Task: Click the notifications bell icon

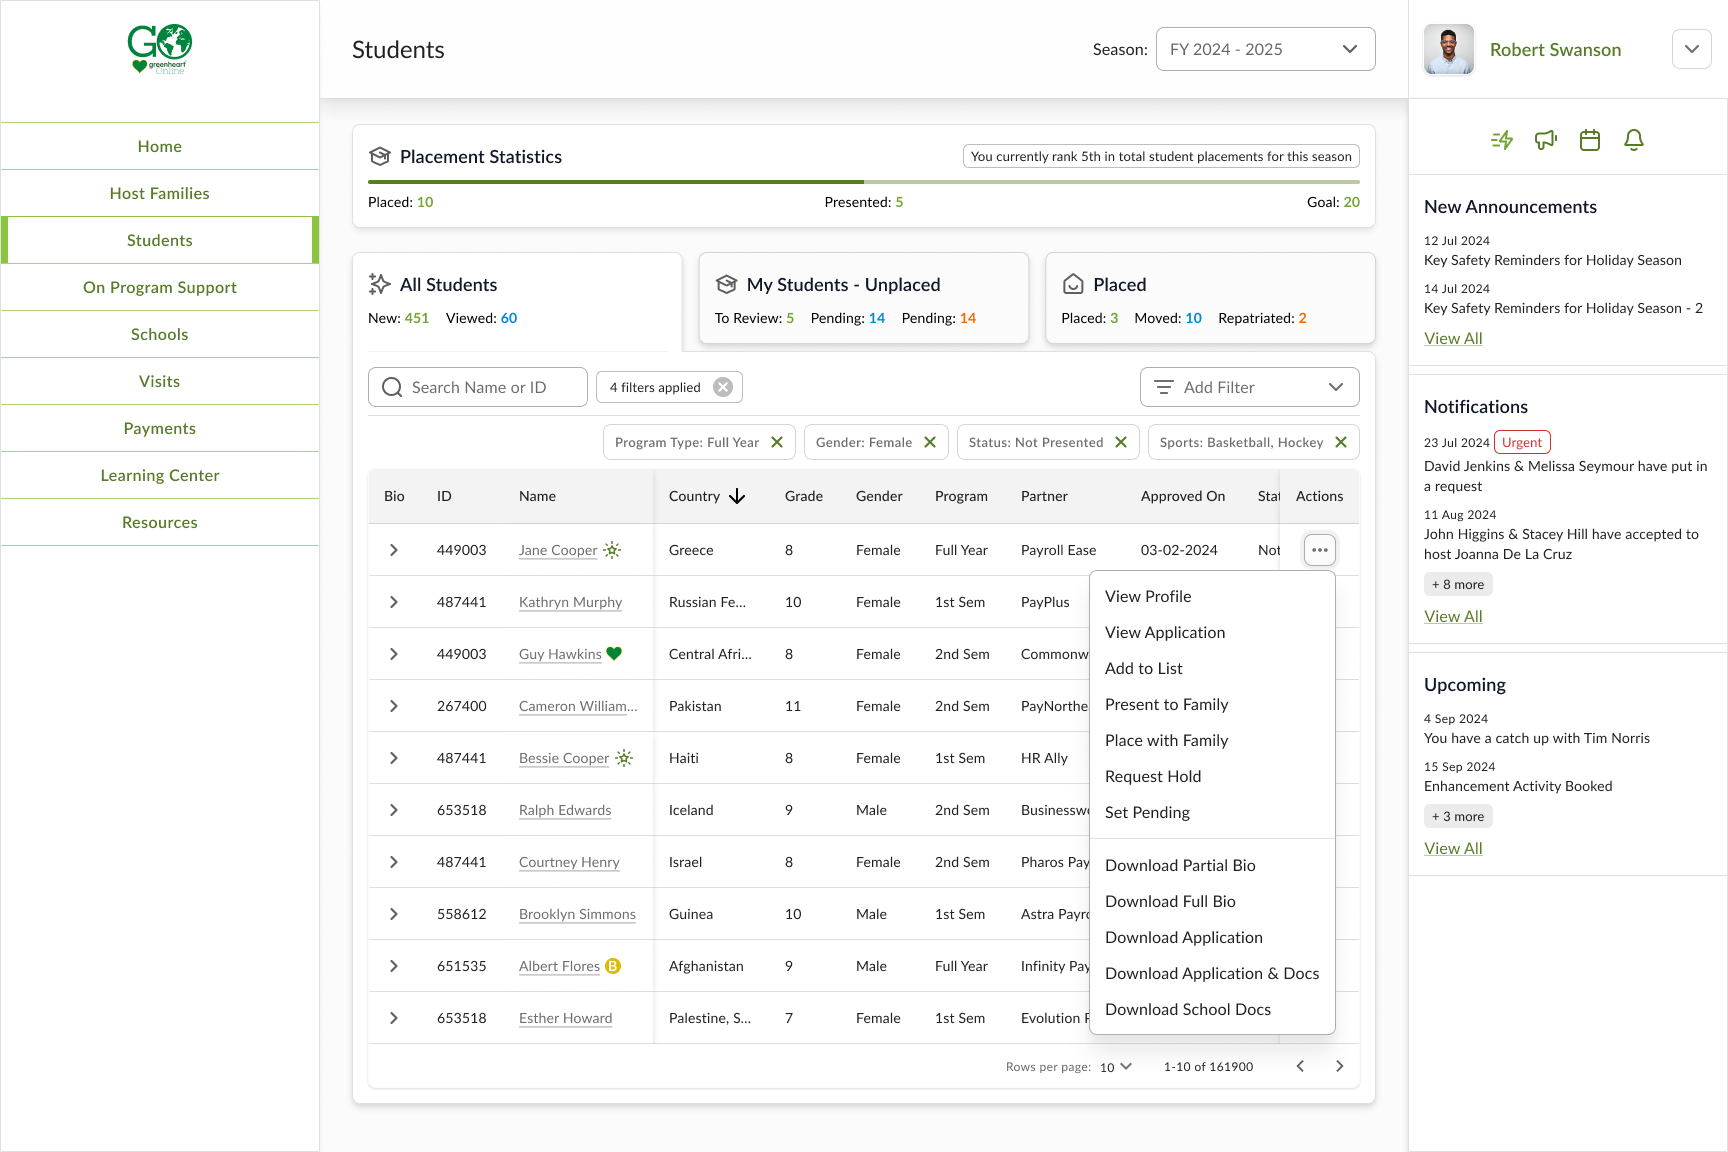Action: 1633,140
